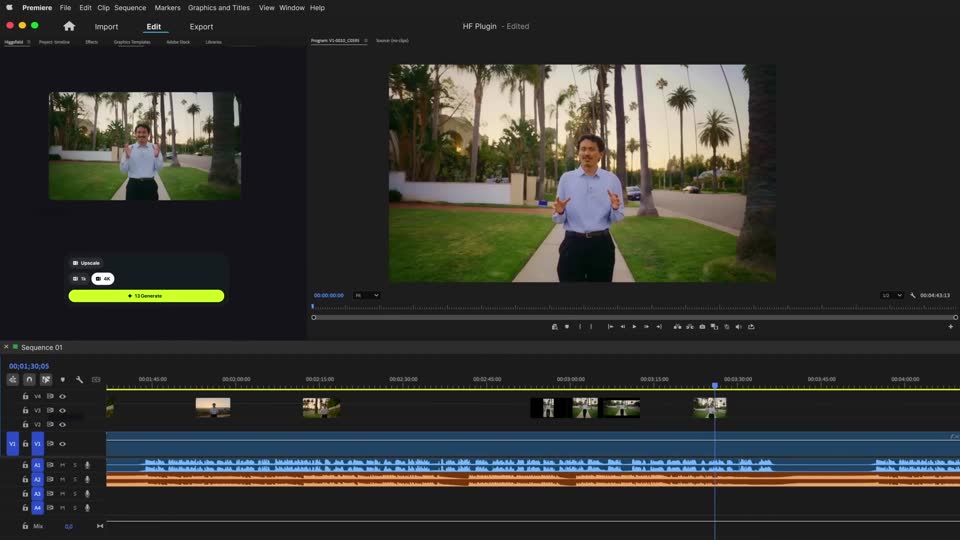Screen dimensions: 960x540
Task: Lock the V4 track
Action: 25,397
